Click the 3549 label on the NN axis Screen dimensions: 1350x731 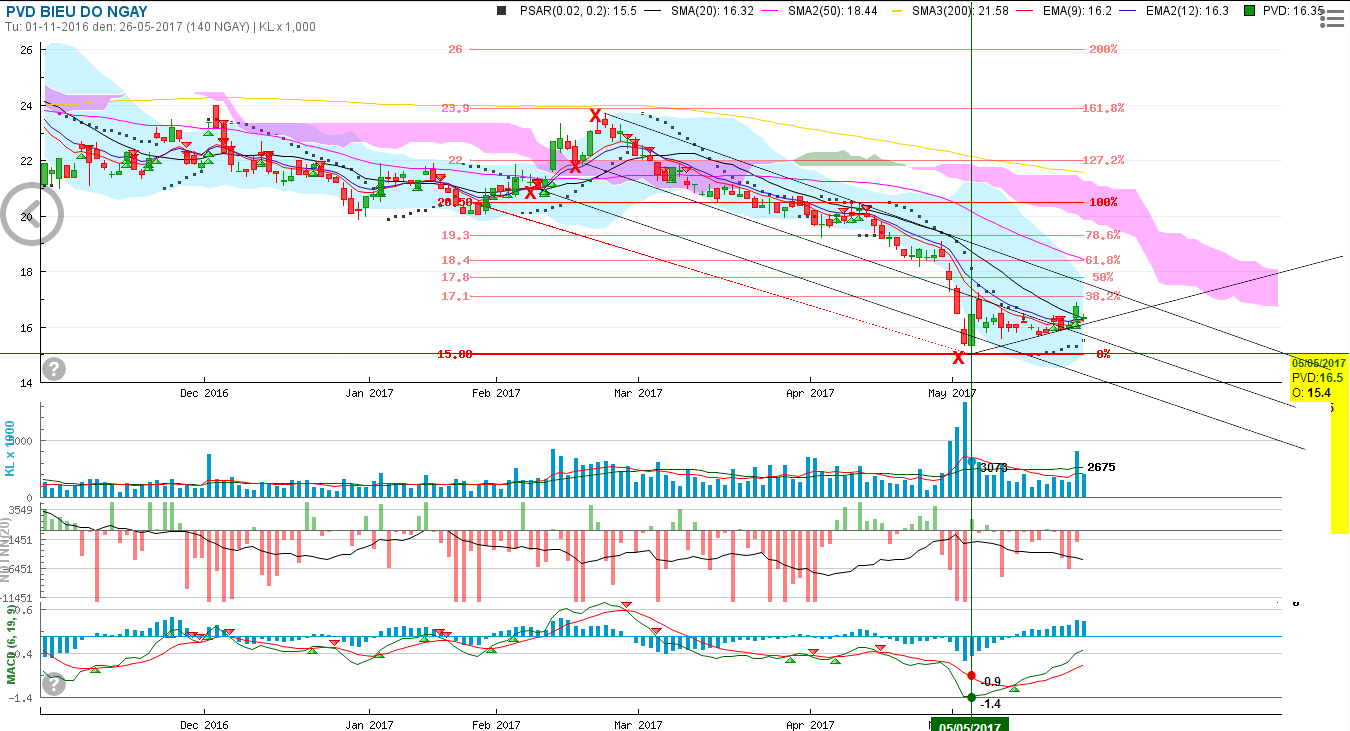pyautogui.click(x=22, y=511)
